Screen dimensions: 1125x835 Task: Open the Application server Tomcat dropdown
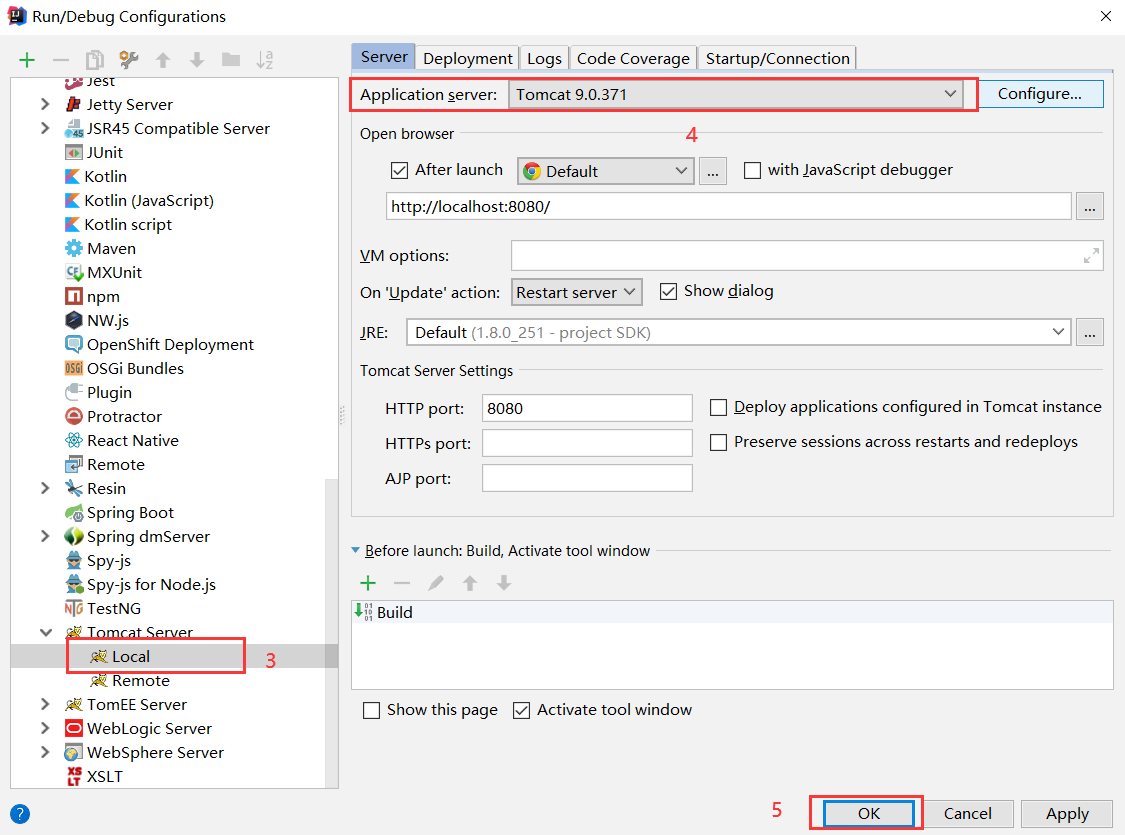coord(735,94)
